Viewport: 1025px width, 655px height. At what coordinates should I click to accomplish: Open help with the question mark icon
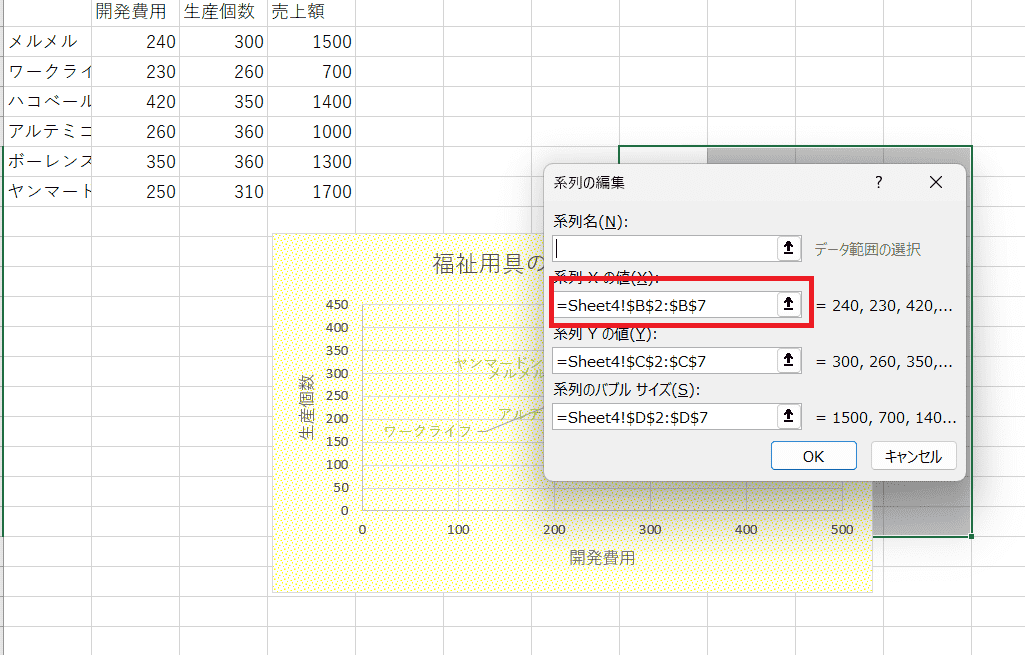coord(879,182)
